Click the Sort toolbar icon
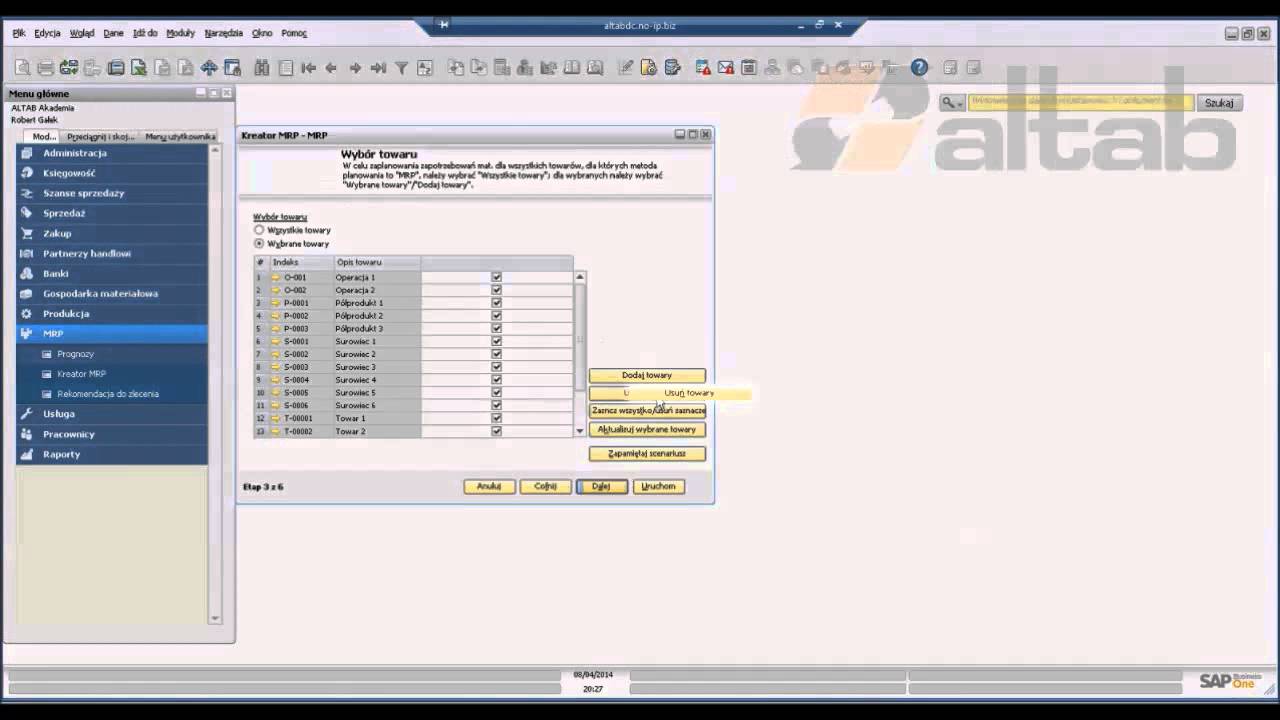Screen dimensions: 1280x720 point(425,68)
